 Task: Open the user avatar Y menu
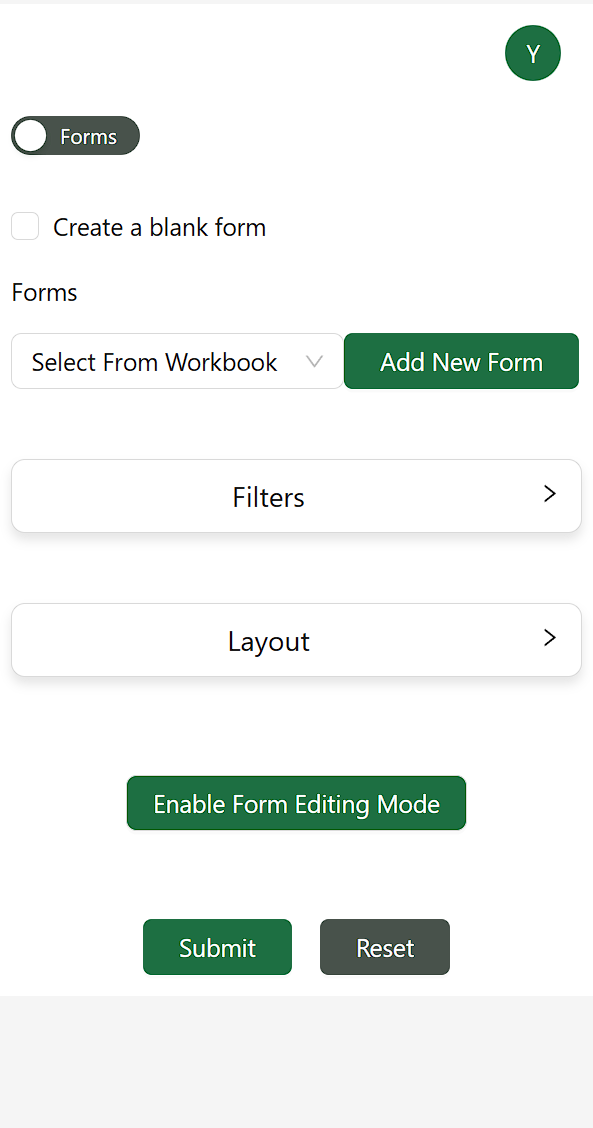533,53
